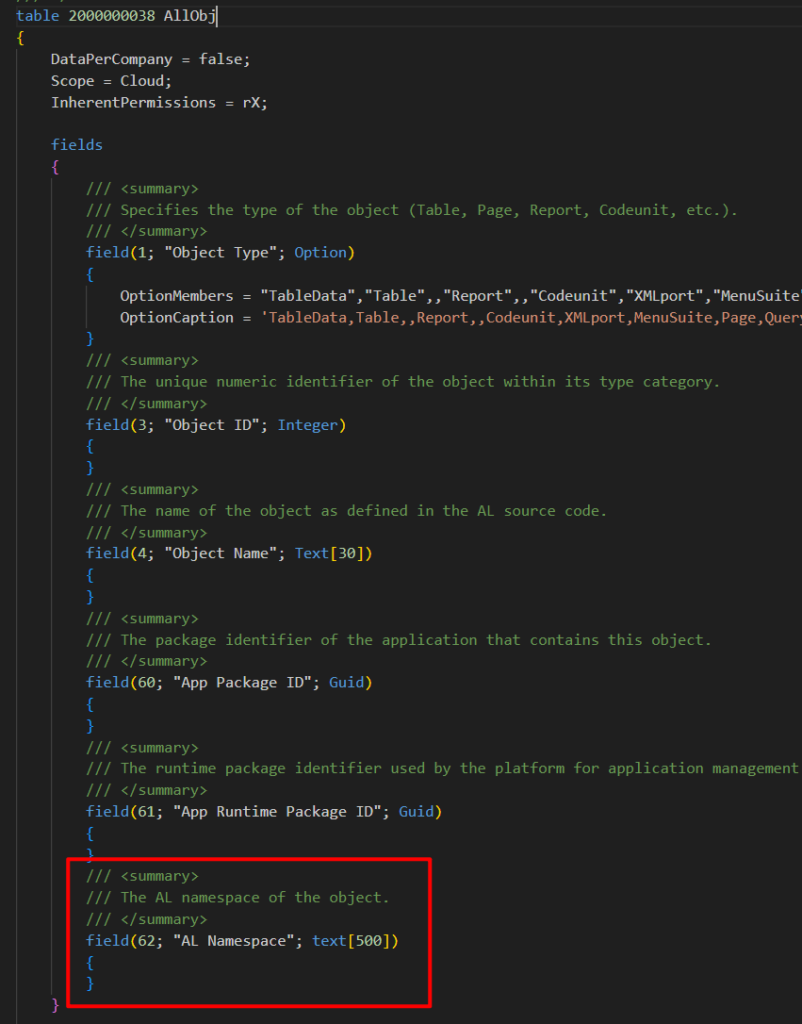Click the Text[30] data type
Screen dimensions: 802x1024
coord(333,553)
